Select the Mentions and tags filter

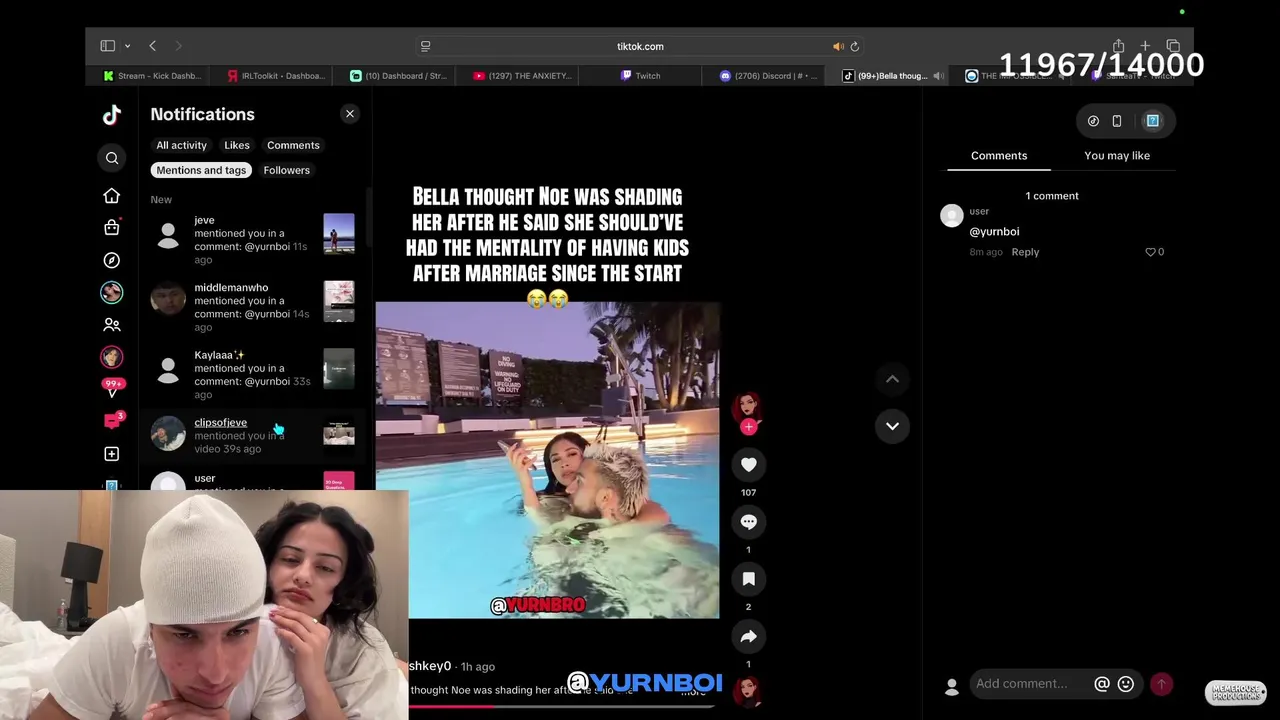(x=201, y=170)
